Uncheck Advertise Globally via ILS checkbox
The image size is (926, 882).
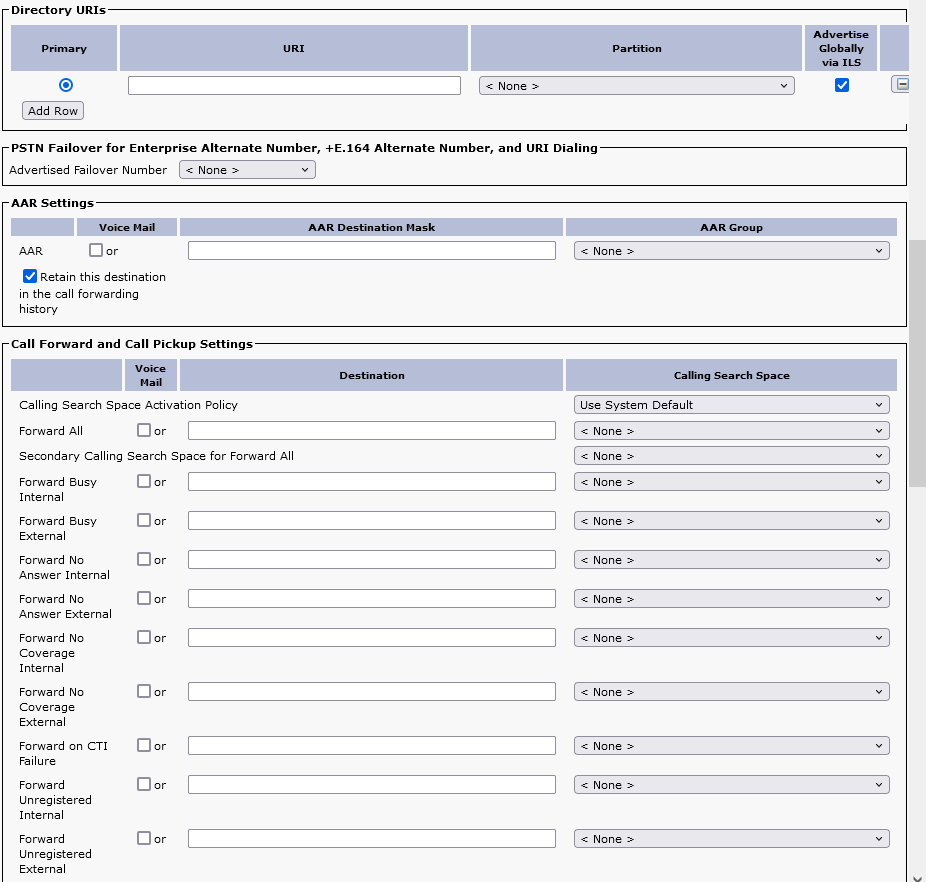coord(842,85)
